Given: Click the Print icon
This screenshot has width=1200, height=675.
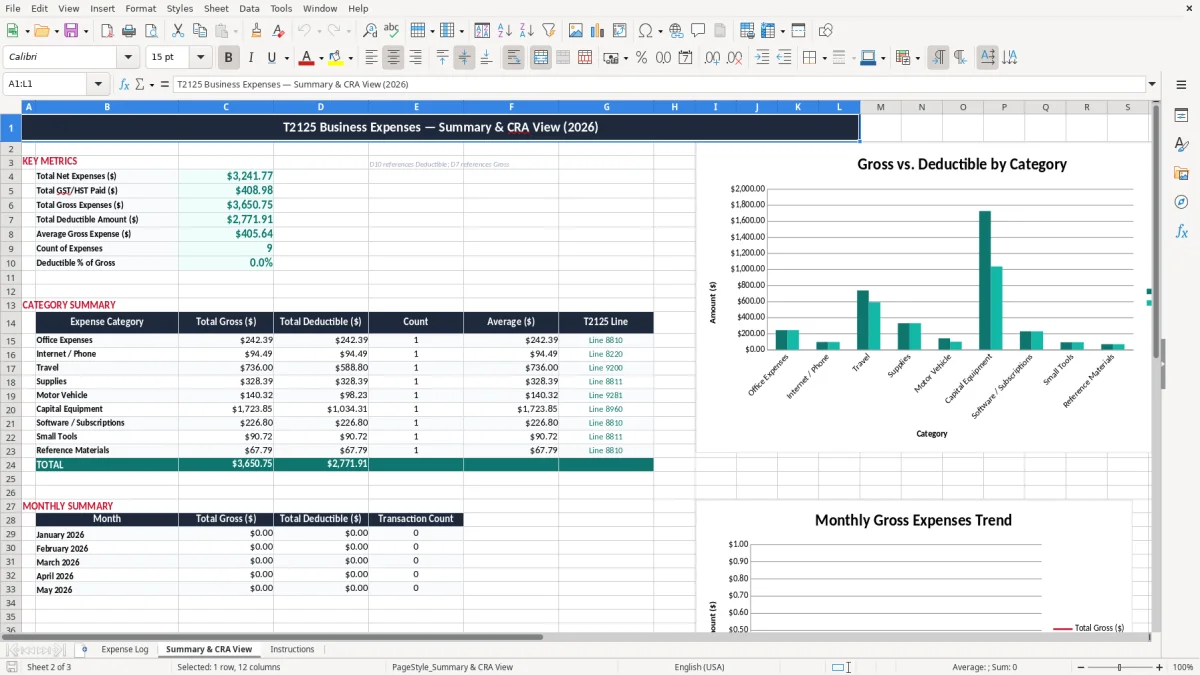Looking at the screenshot, I should tap(129, 31).
